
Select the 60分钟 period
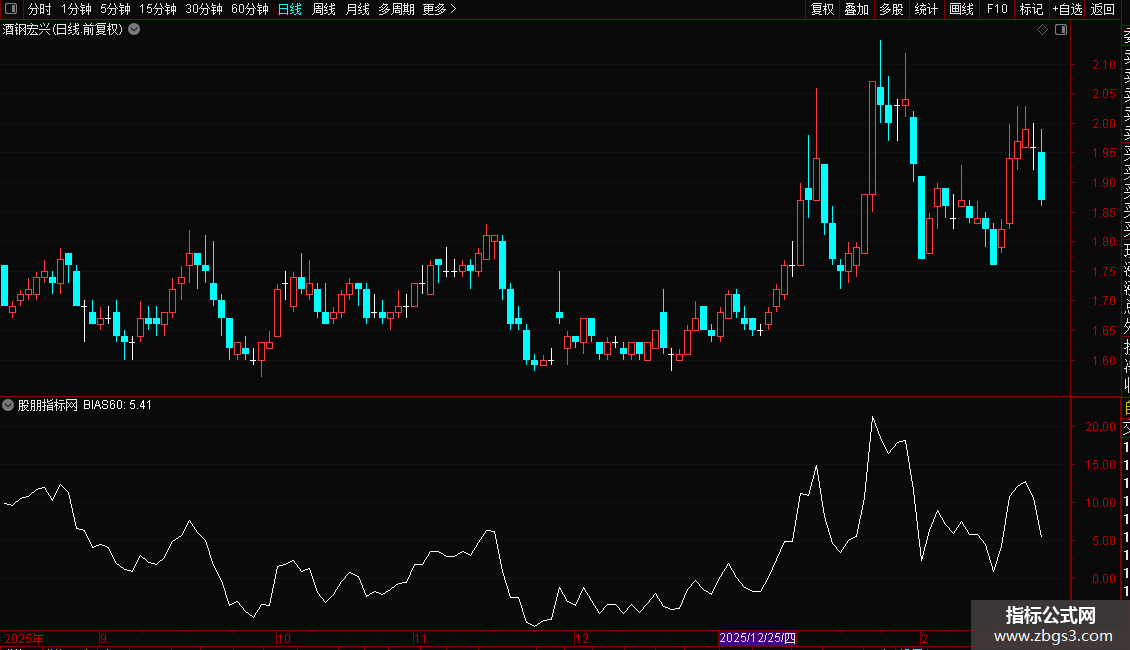click(x=250, y=9)
